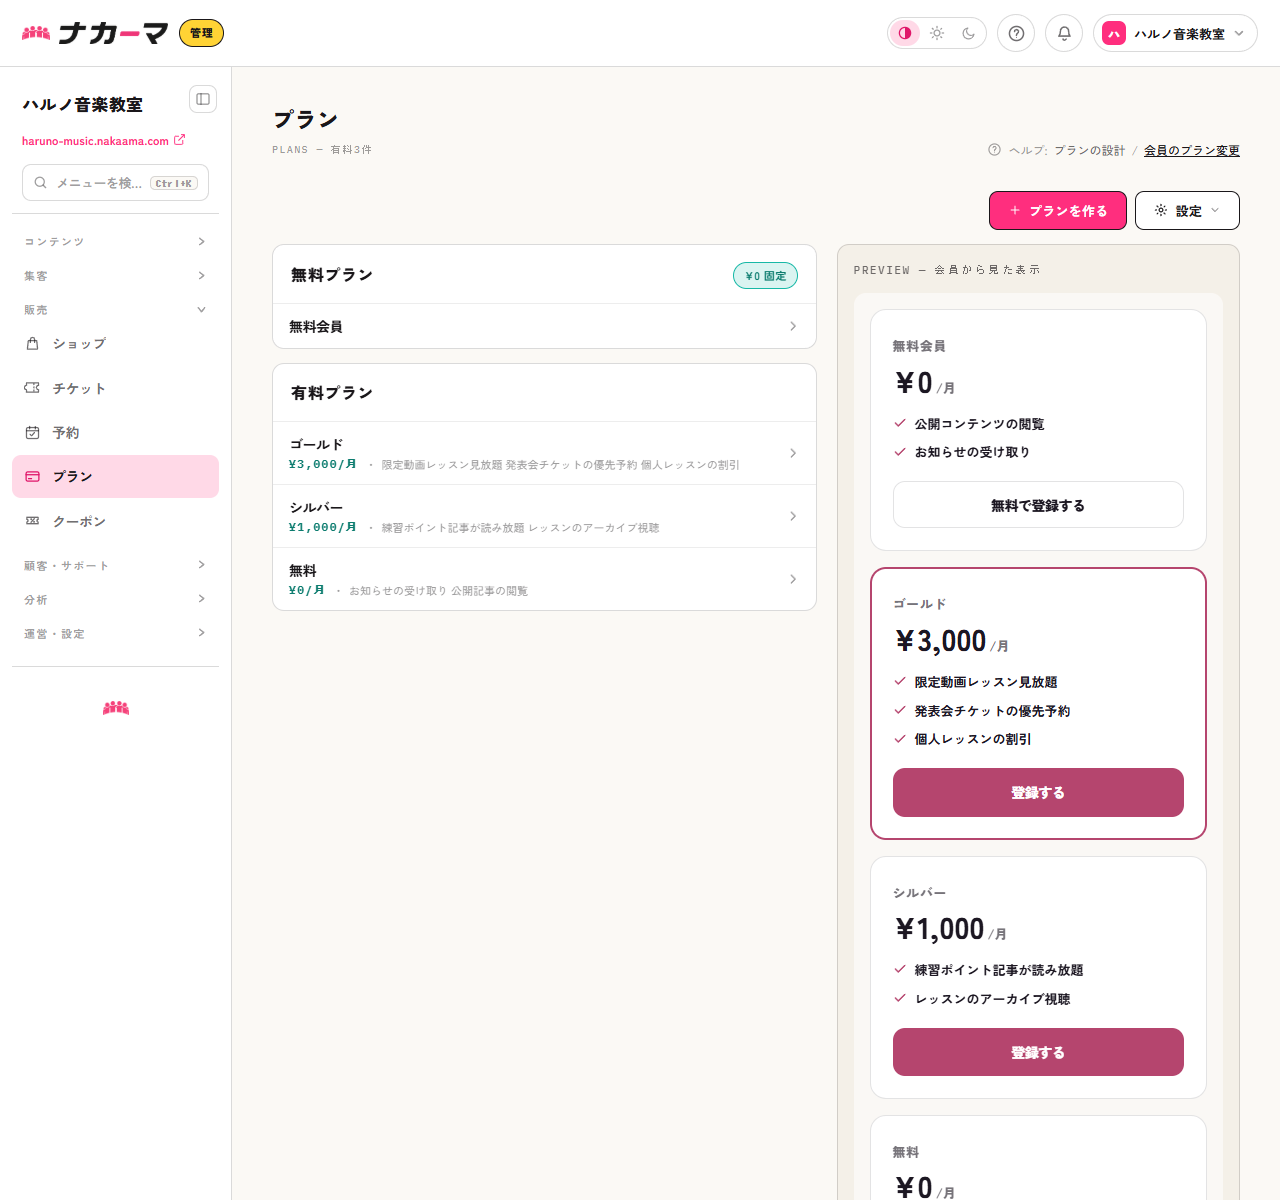Click chevron on 無料 ¥0/月 row

click(793, 579)
